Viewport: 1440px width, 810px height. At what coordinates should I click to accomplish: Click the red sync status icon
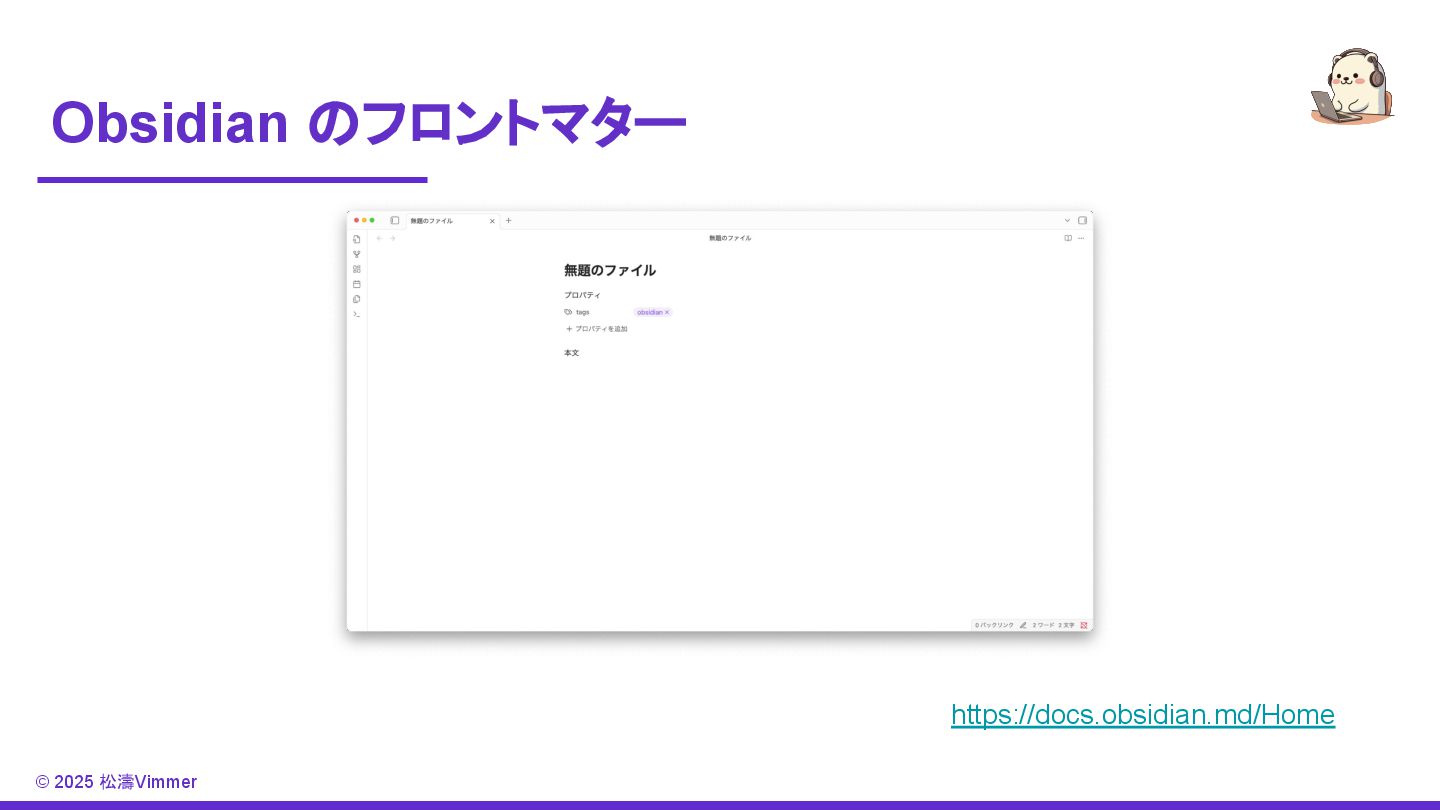point(1083,625)
